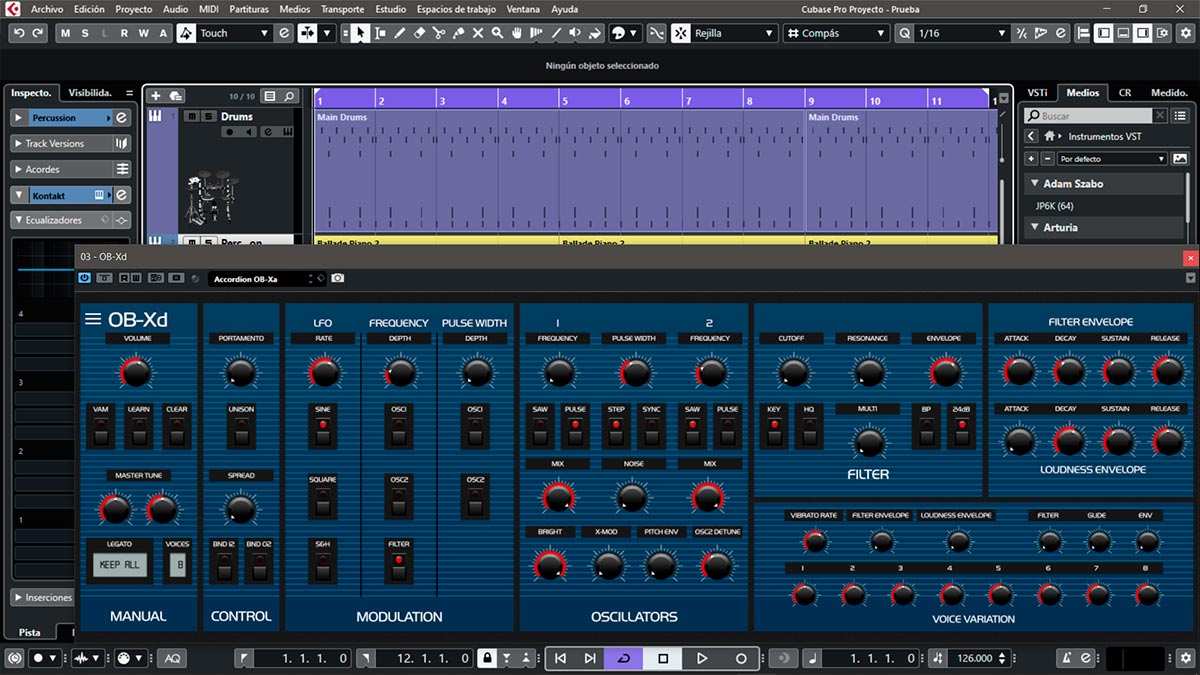Go to next marker in transport
The height and width of the screenshot is (675, 1200).
click(x=590, y=658)
